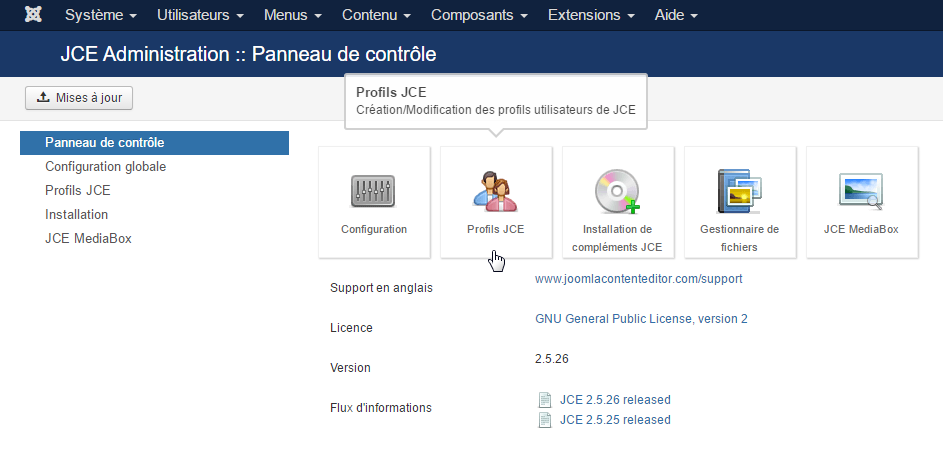Open the Gestionnaire de fichiers icon
Viewport: 943px width, 459px height.
739,191
